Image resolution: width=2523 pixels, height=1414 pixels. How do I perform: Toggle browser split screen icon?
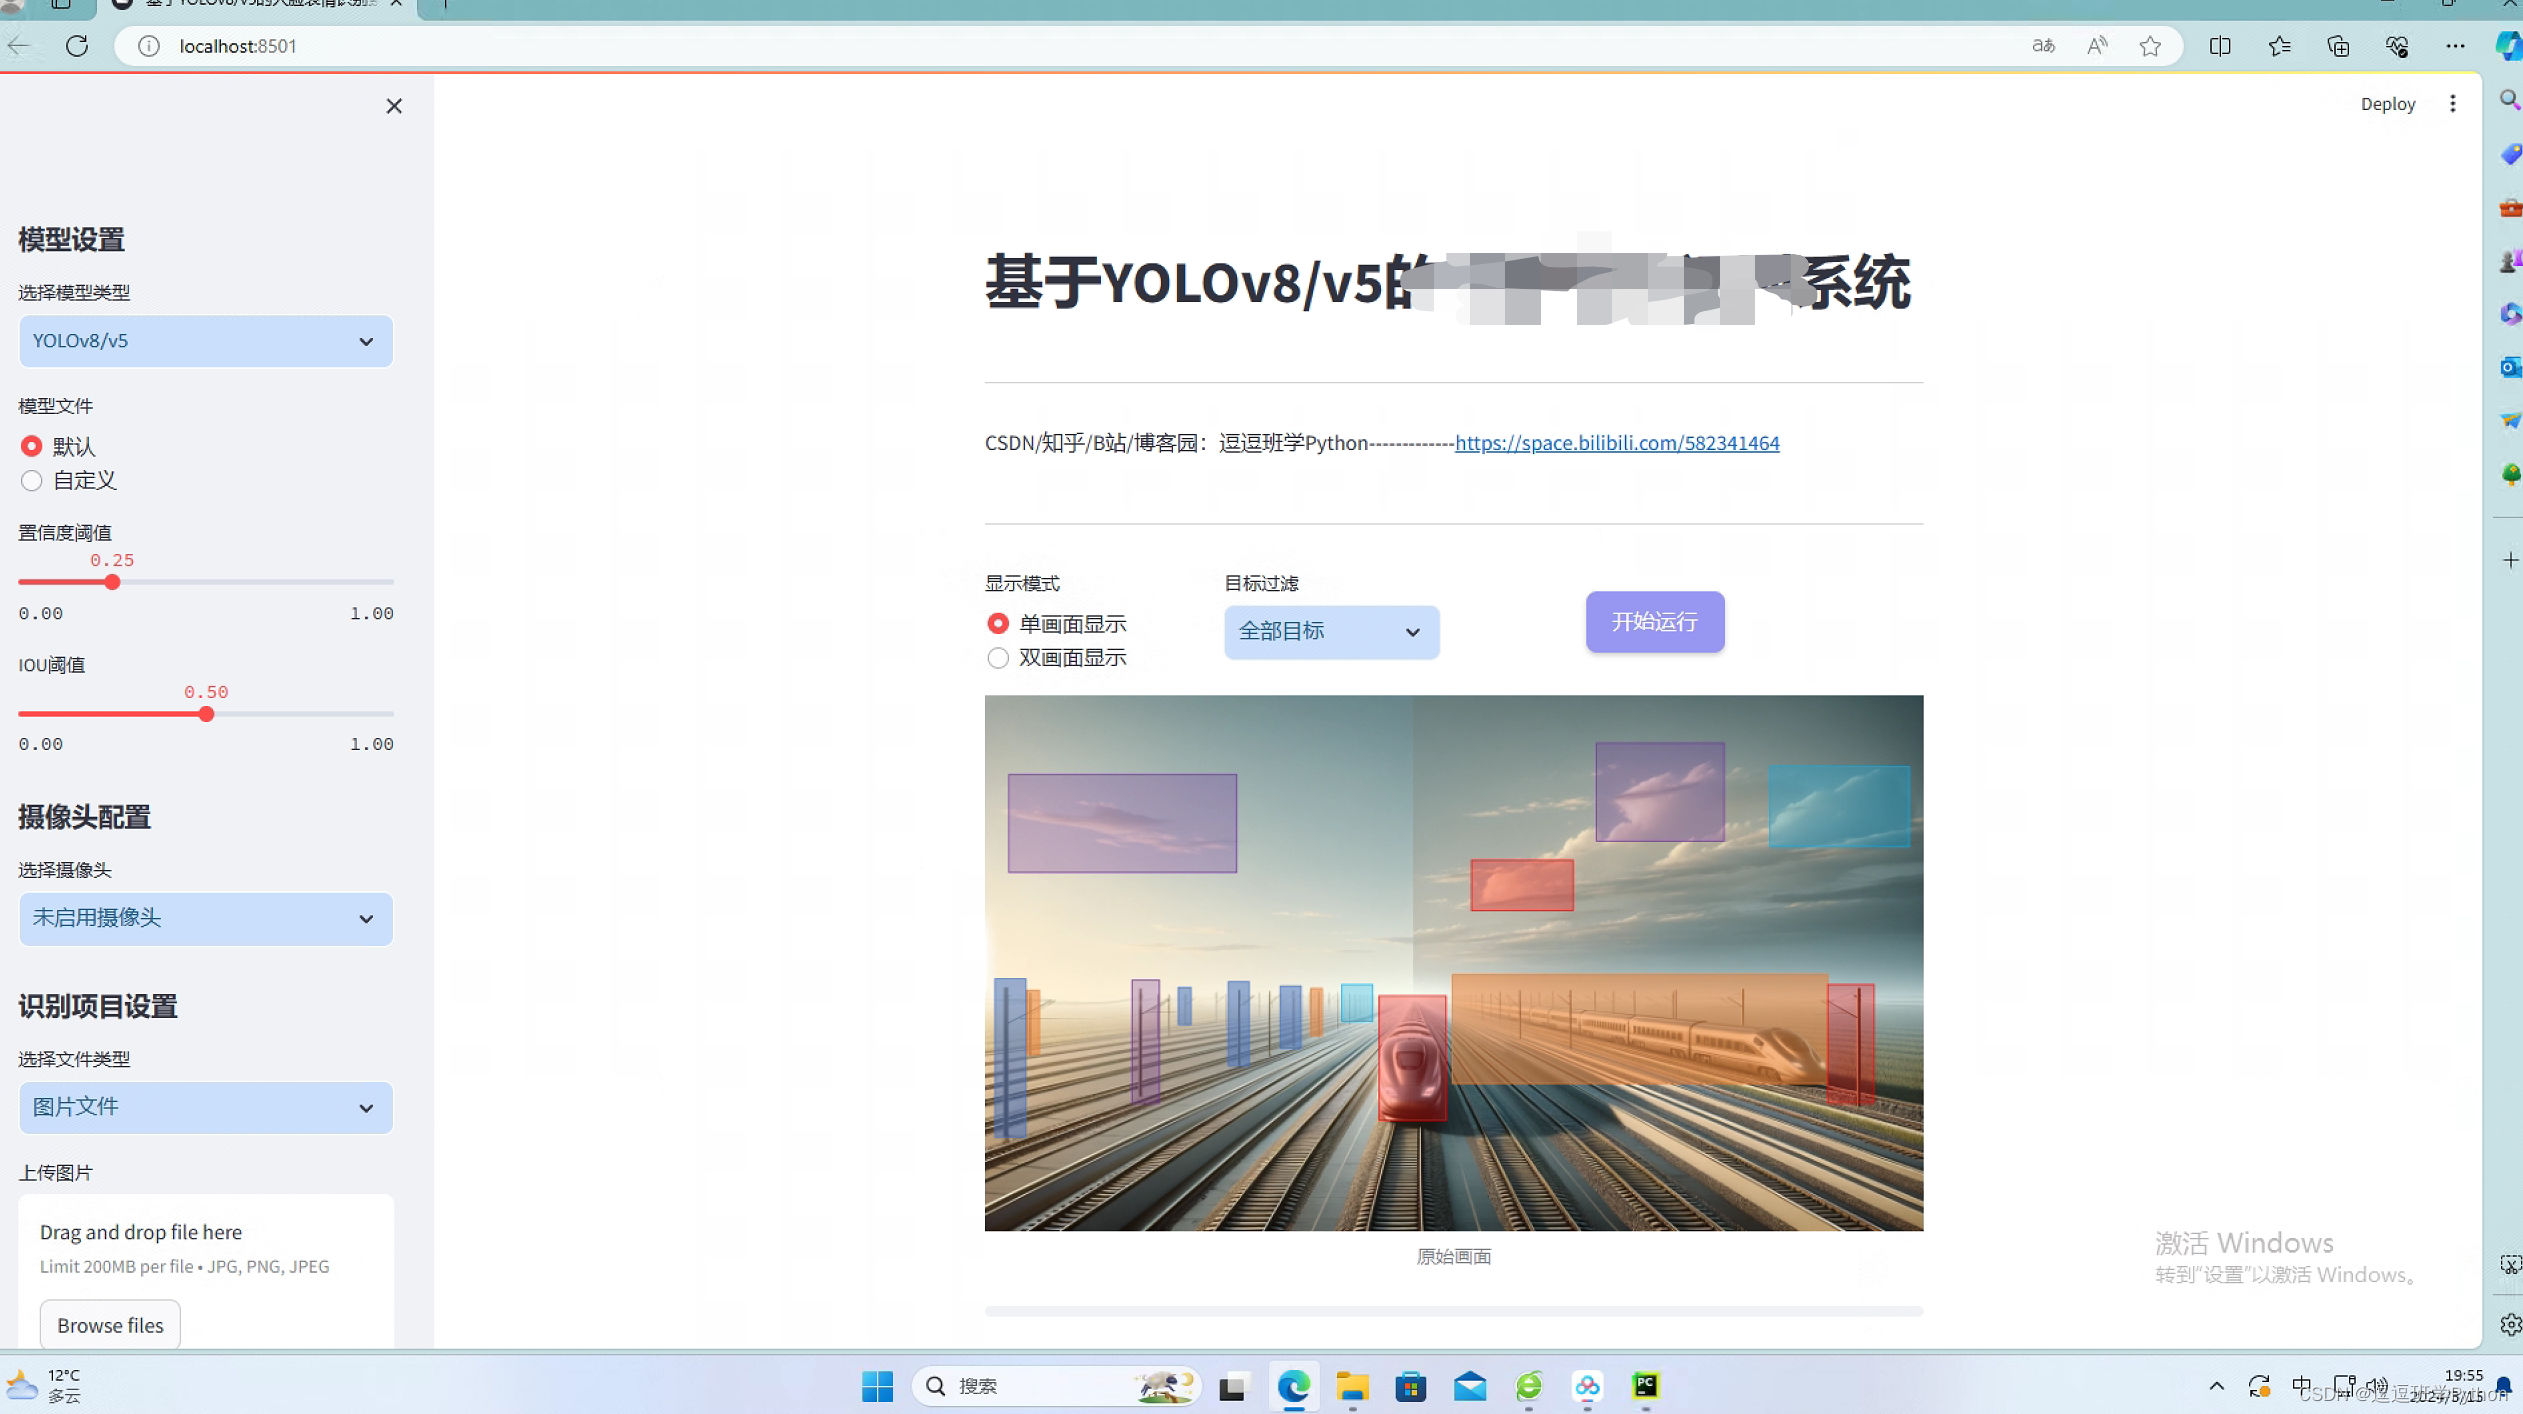point(2219,46)
